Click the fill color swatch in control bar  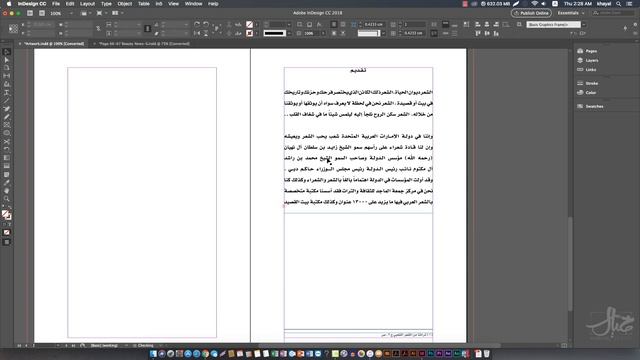(x=249, y=24)
